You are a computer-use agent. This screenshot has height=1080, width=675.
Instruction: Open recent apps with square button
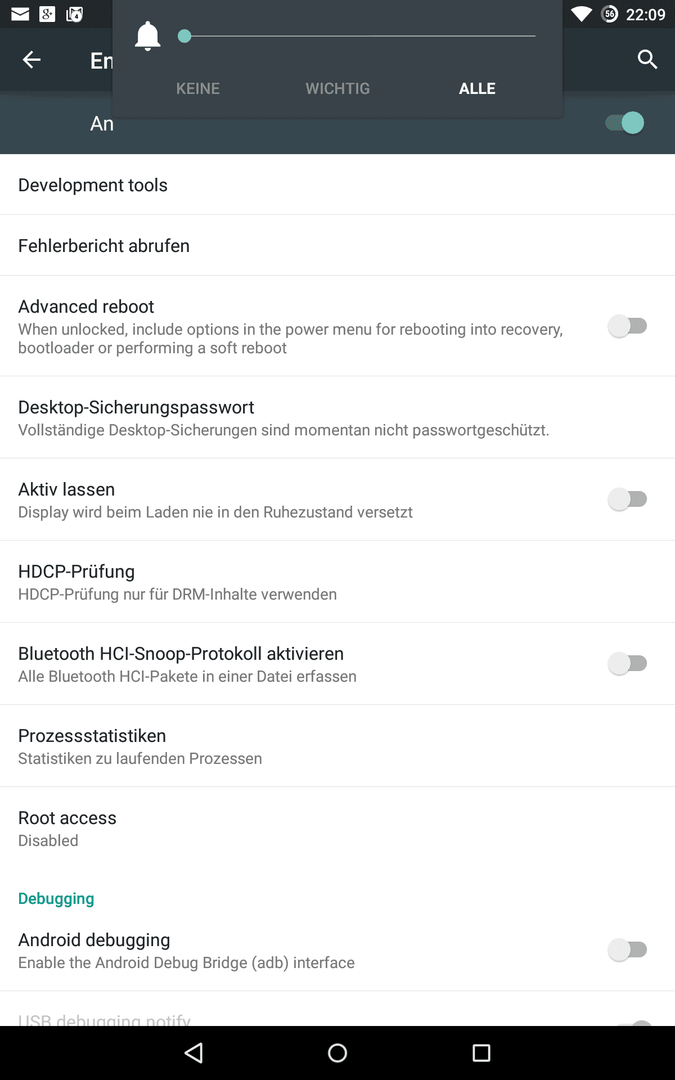pos(481,1052)
